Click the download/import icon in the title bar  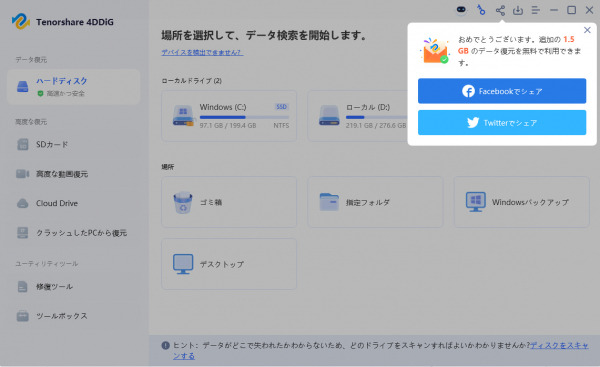tap(518, 10)
